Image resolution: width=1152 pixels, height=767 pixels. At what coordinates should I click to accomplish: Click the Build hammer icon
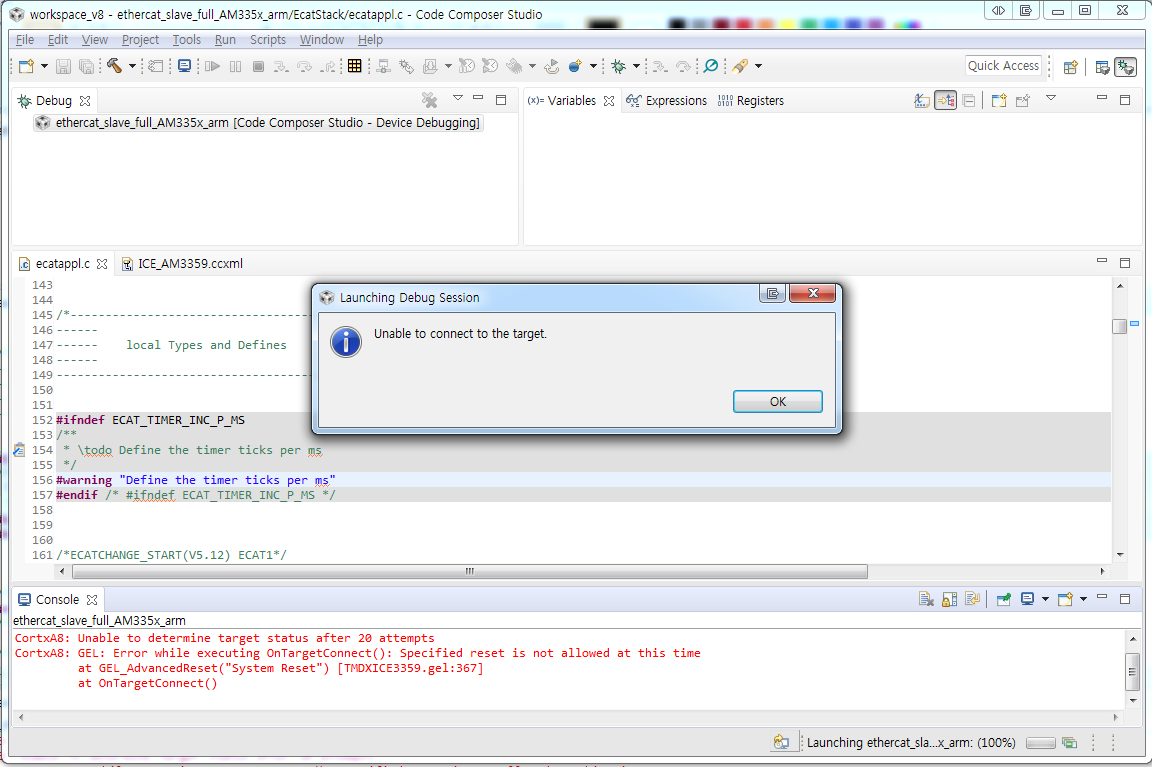tap(114, 66)
